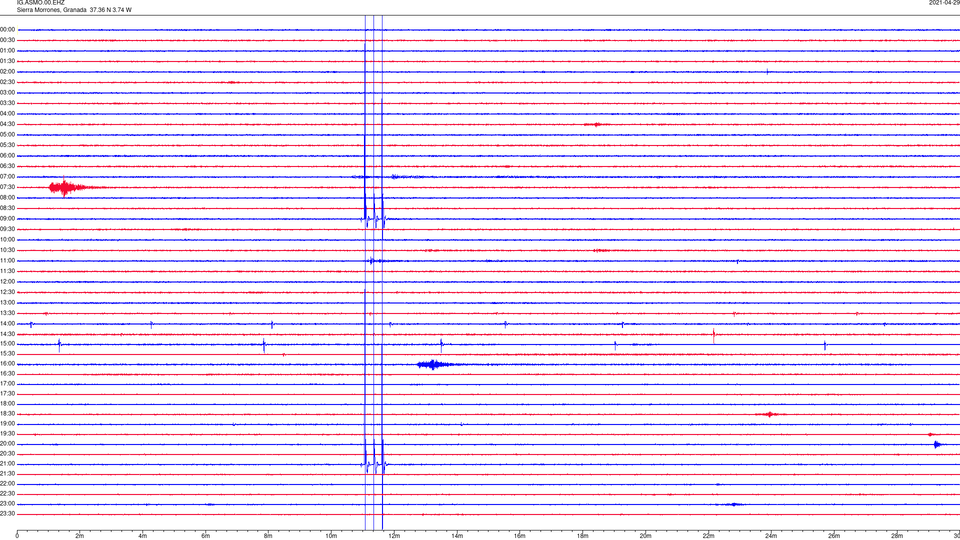
Task: Select the 12:00 trace time label
Action: coord(7,281)
